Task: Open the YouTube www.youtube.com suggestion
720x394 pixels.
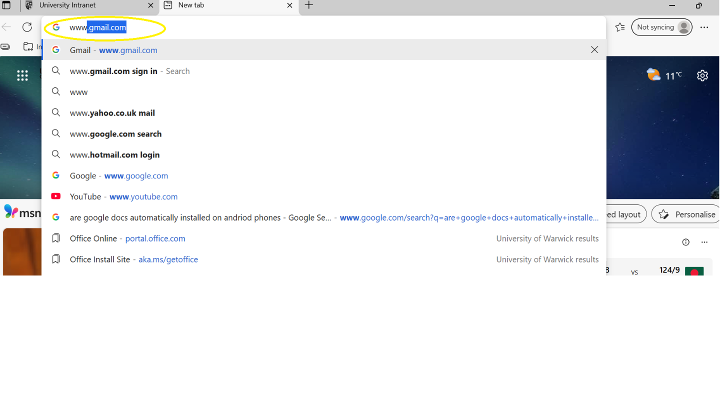Action: [324, 197]
